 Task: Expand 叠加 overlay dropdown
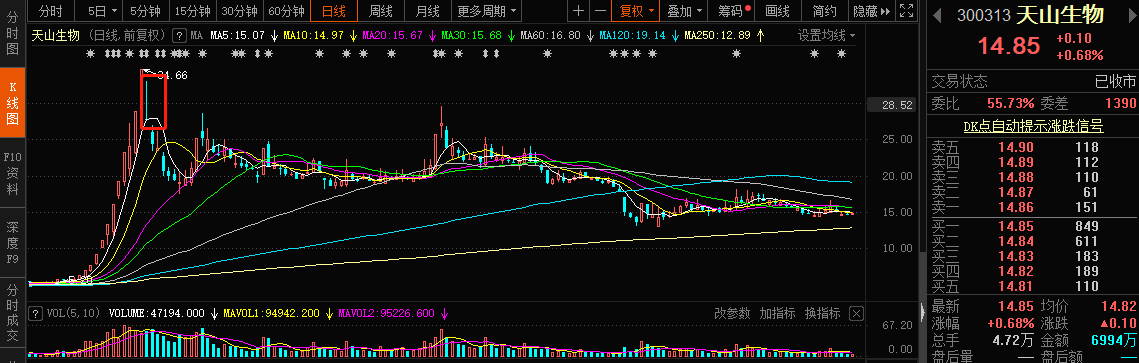tap(685, 11)
